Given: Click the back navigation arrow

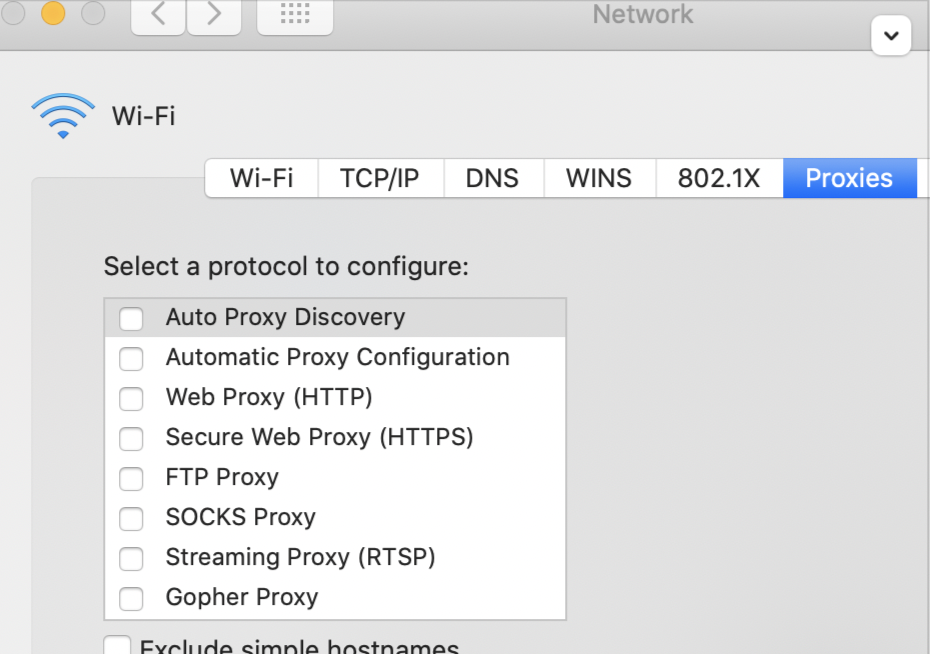Looking at the screenshot, I should coord(158,16).
